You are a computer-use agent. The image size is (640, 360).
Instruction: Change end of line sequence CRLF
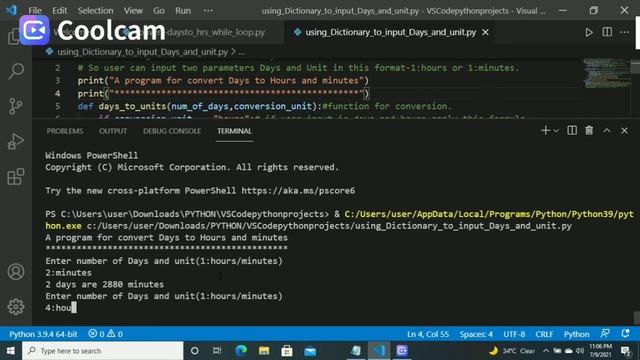pyautogui.click(x=544, y=334)
